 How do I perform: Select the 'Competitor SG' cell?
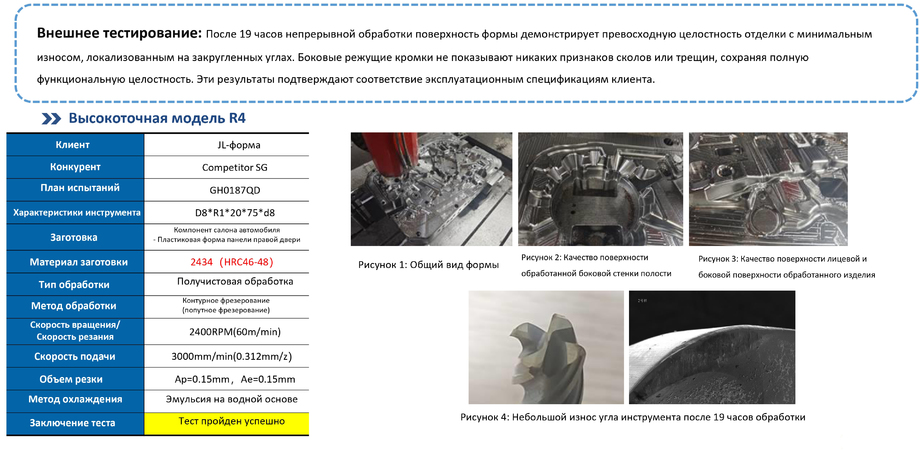226,167
